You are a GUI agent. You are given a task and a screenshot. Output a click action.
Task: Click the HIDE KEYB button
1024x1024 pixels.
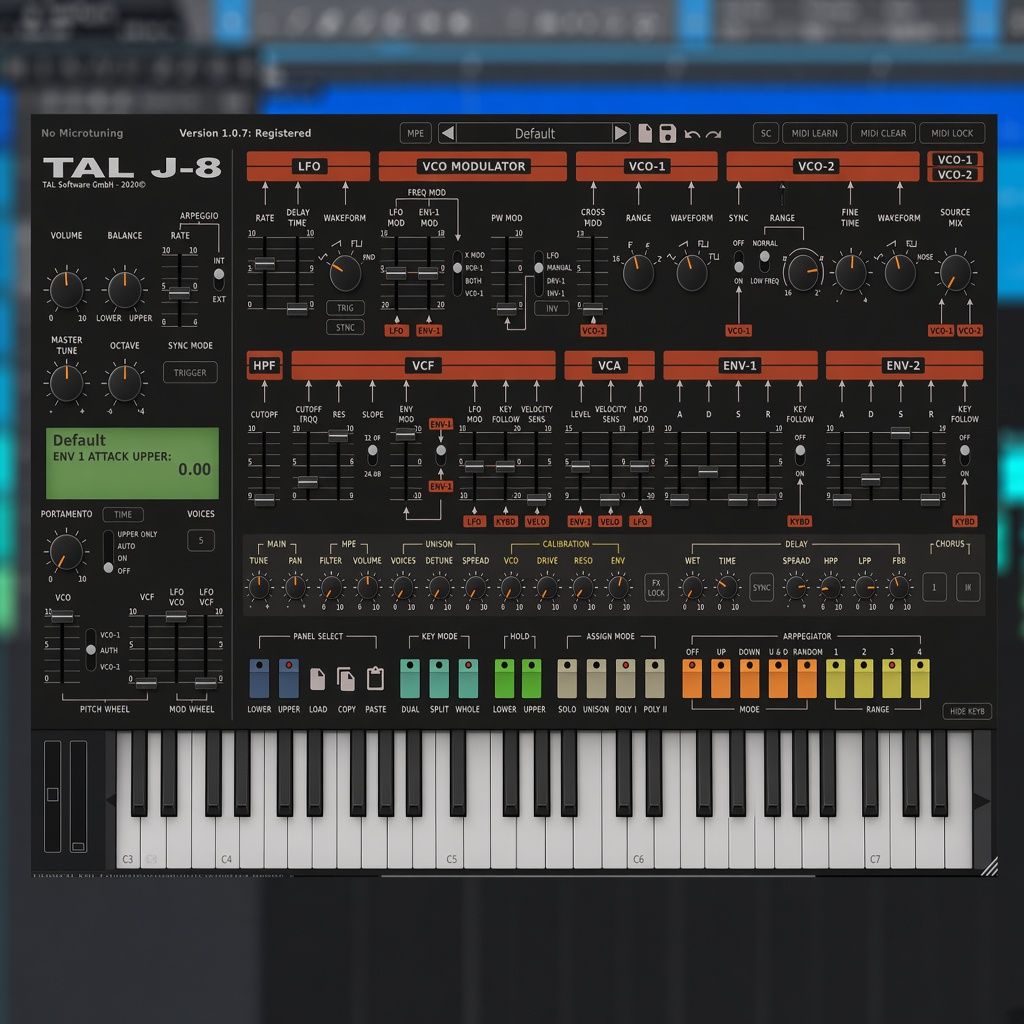pyautogui.click(x=967, y=711)
